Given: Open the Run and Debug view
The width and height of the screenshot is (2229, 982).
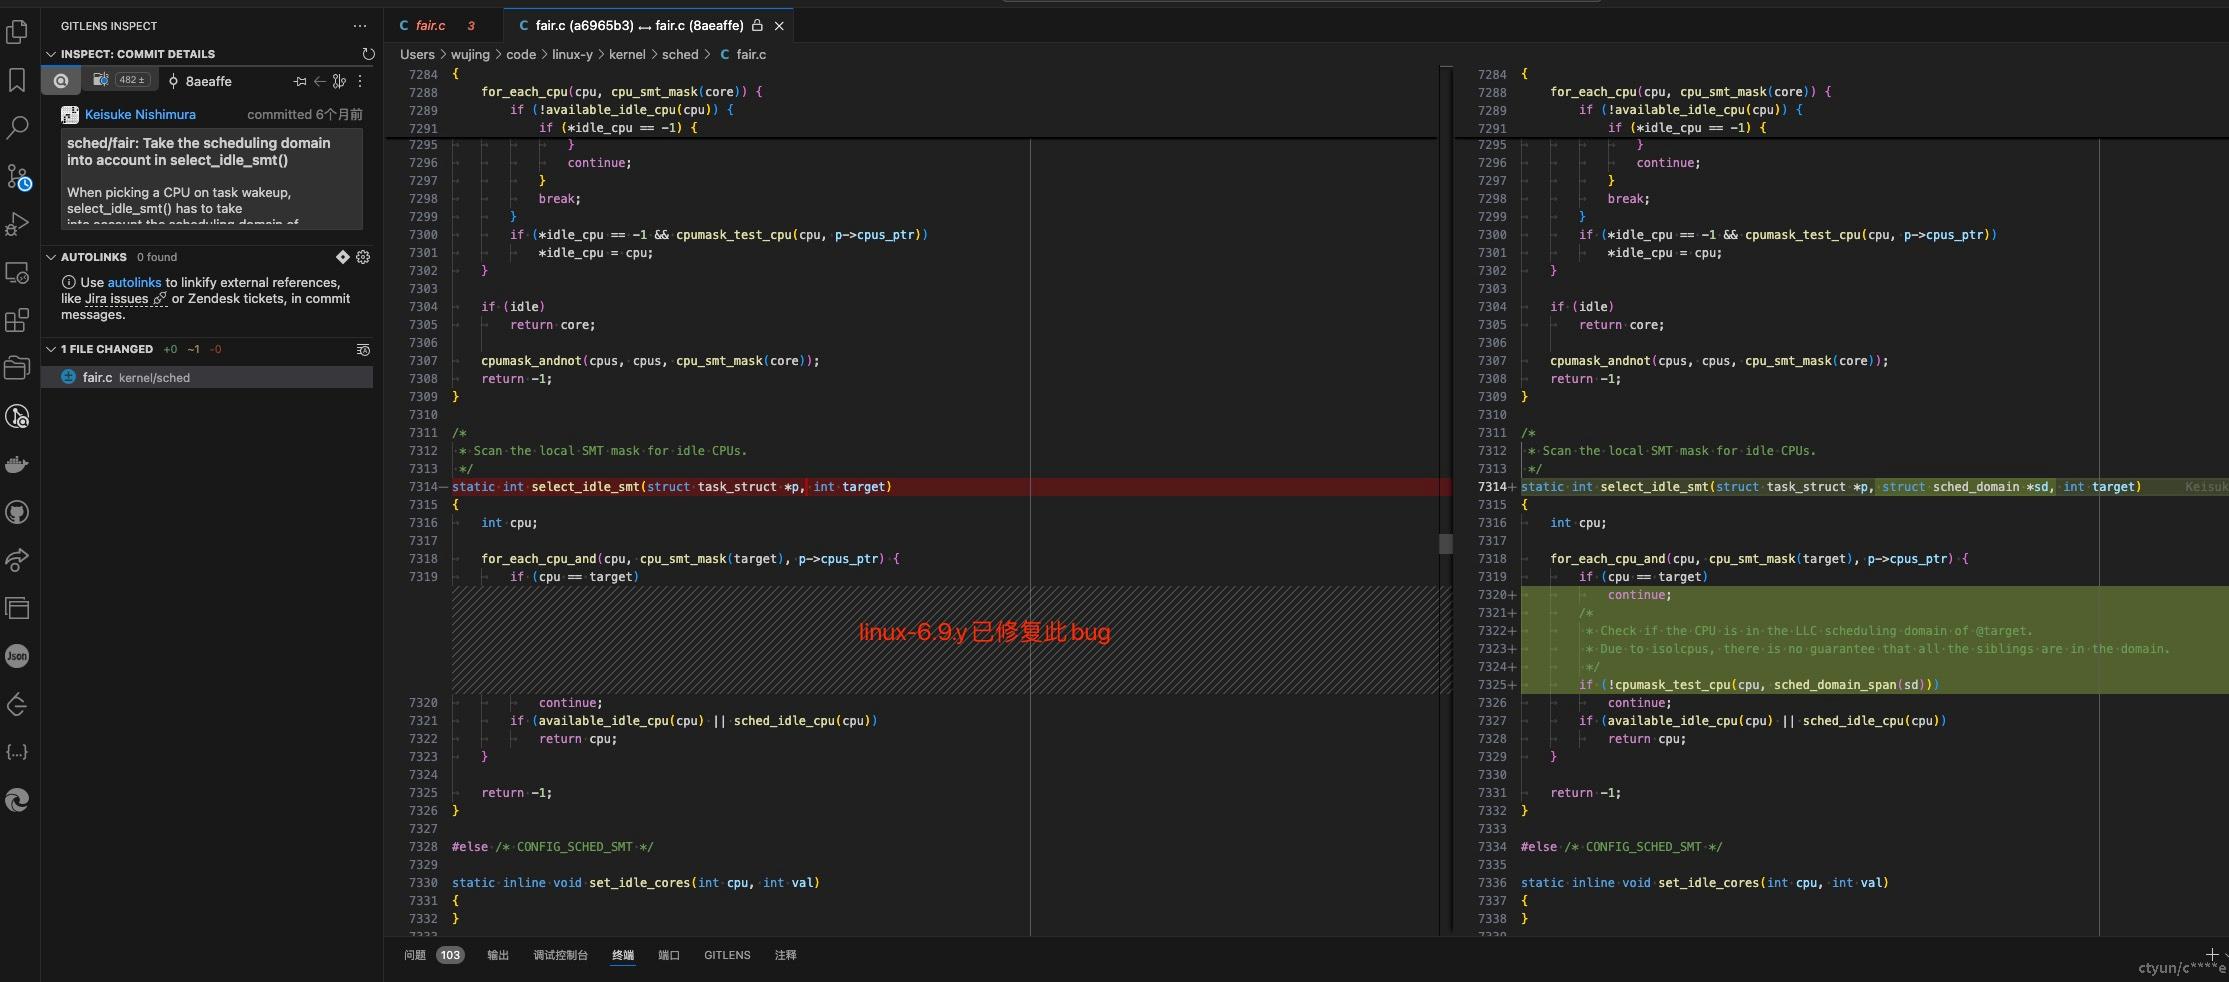Looking at the screenshot, I should (17, 224).
